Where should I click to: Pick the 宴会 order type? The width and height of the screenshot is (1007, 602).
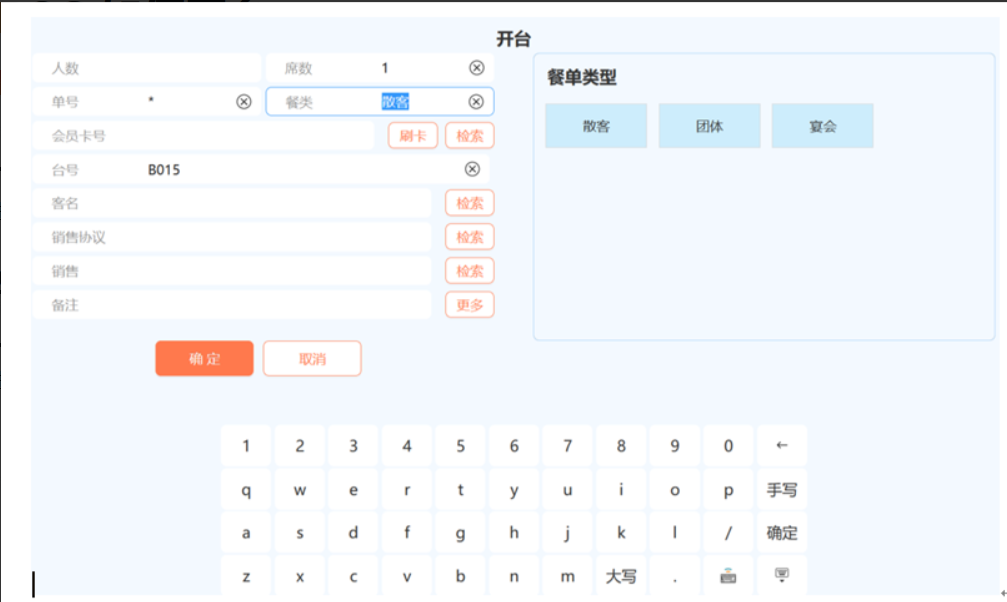pos(822,126)
